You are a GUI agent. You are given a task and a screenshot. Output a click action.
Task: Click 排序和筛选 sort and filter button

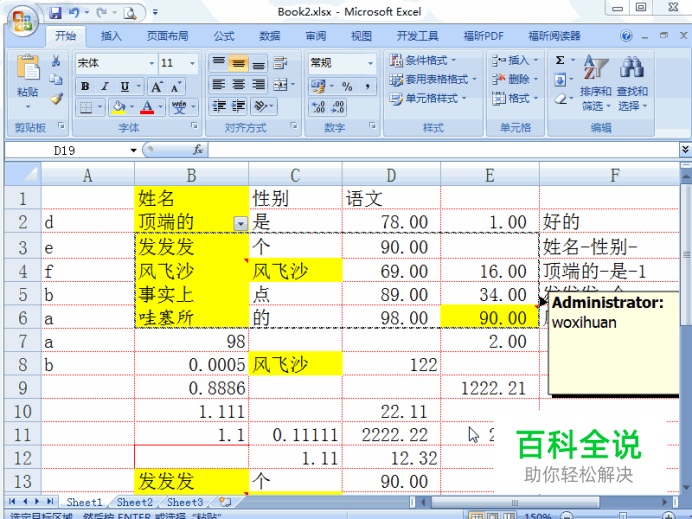[x=595, y=83]
